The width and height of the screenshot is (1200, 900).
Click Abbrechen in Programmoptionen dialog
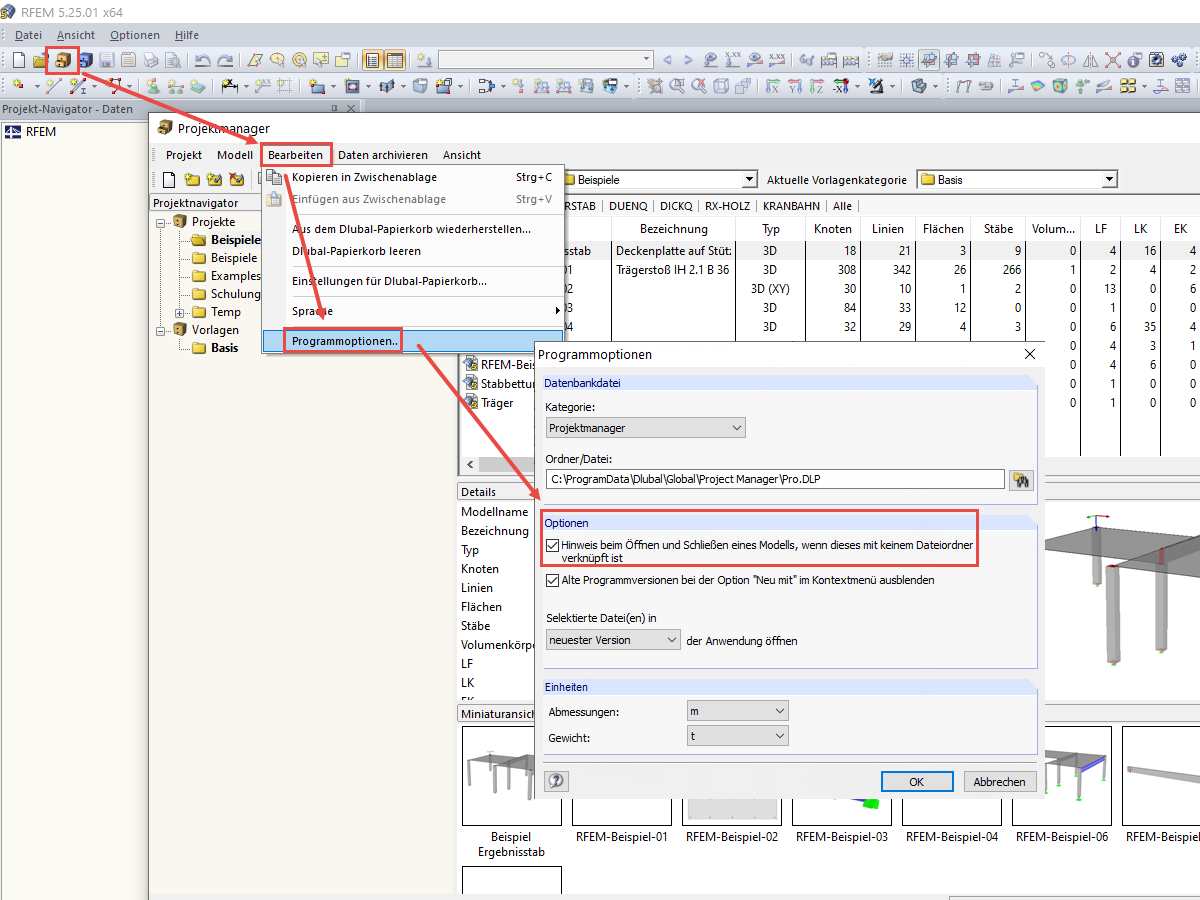click(999, 782)
